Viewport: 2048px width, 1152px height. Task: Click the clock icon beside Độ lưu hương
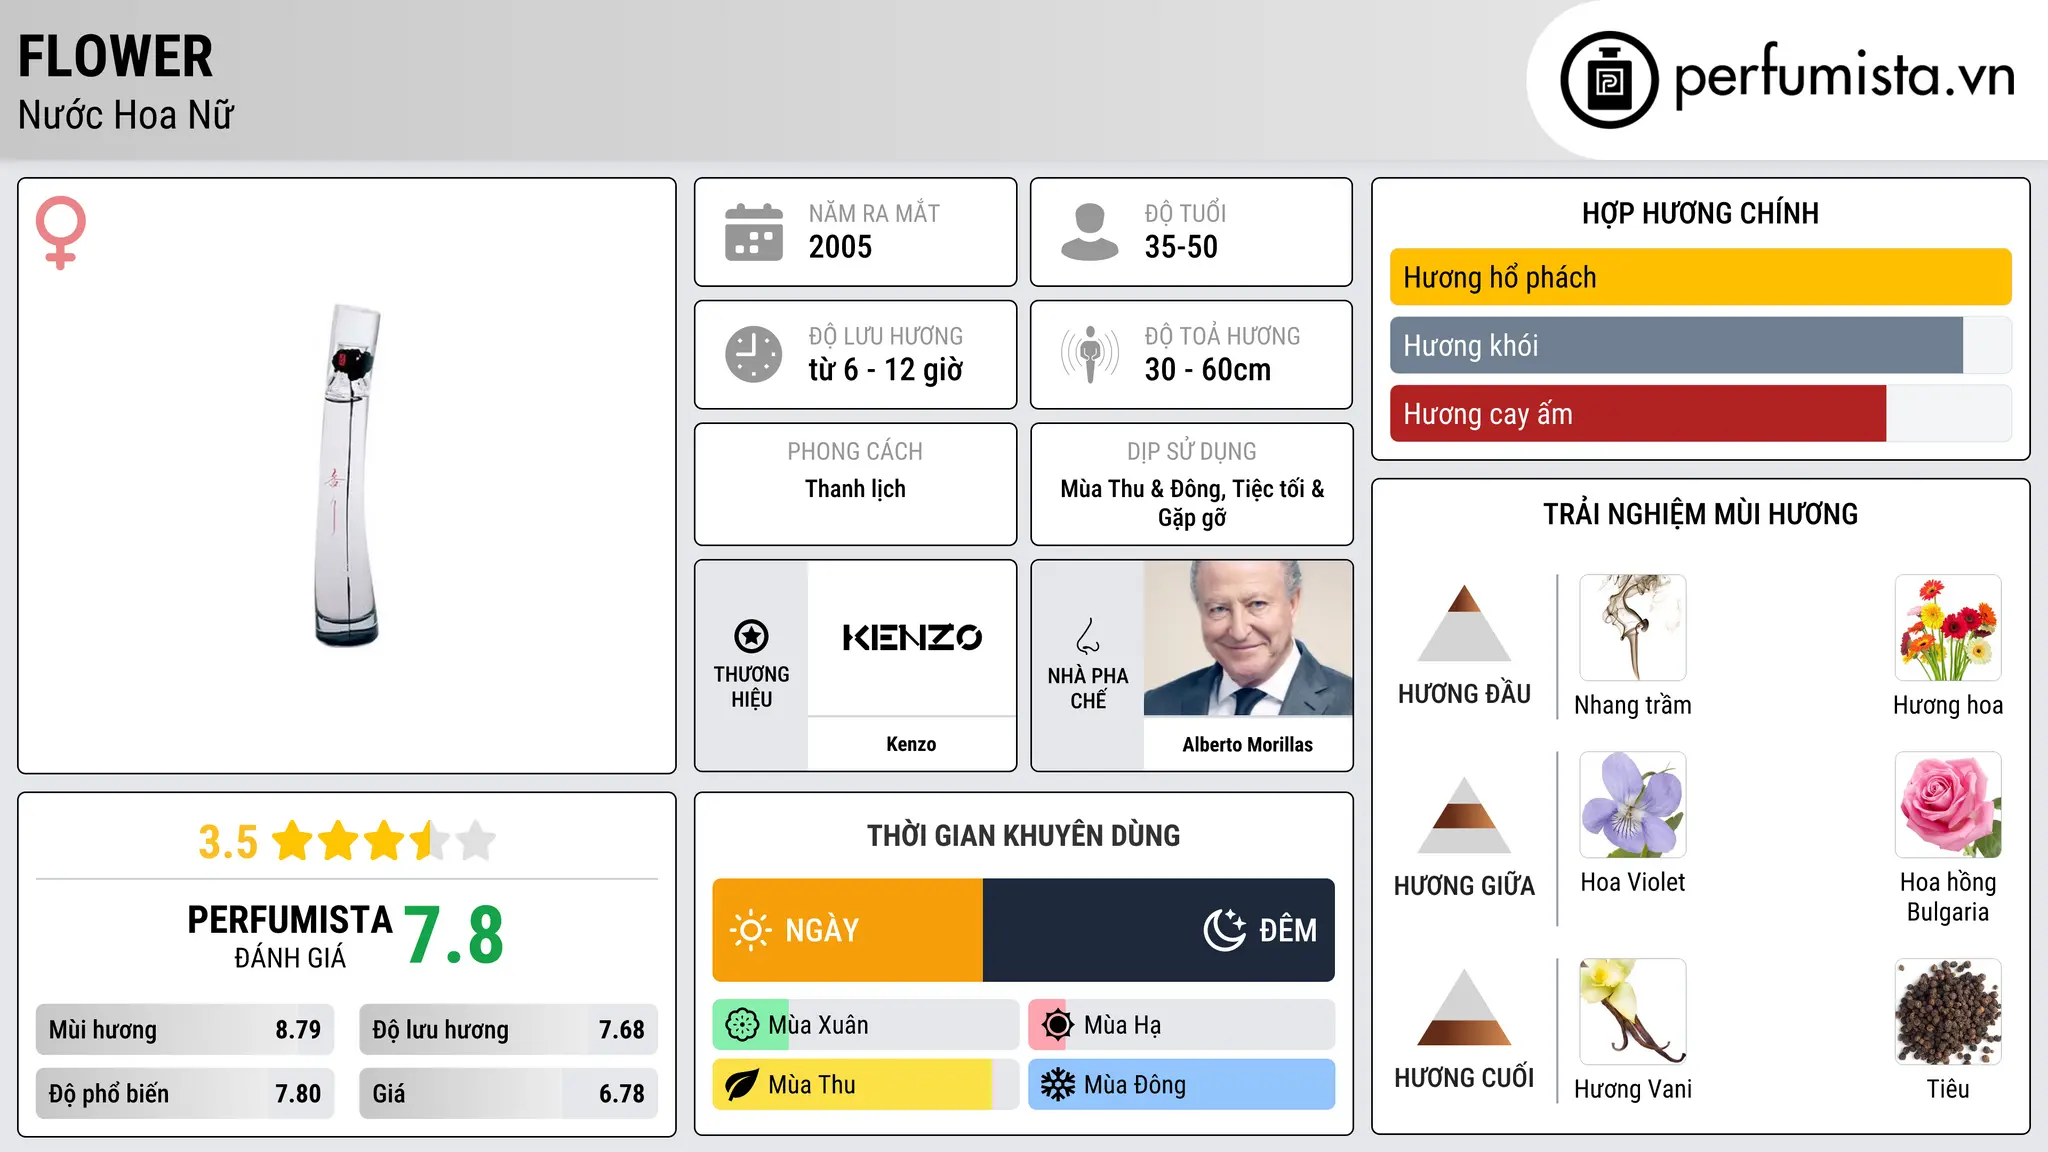click(x=754, y=354)
